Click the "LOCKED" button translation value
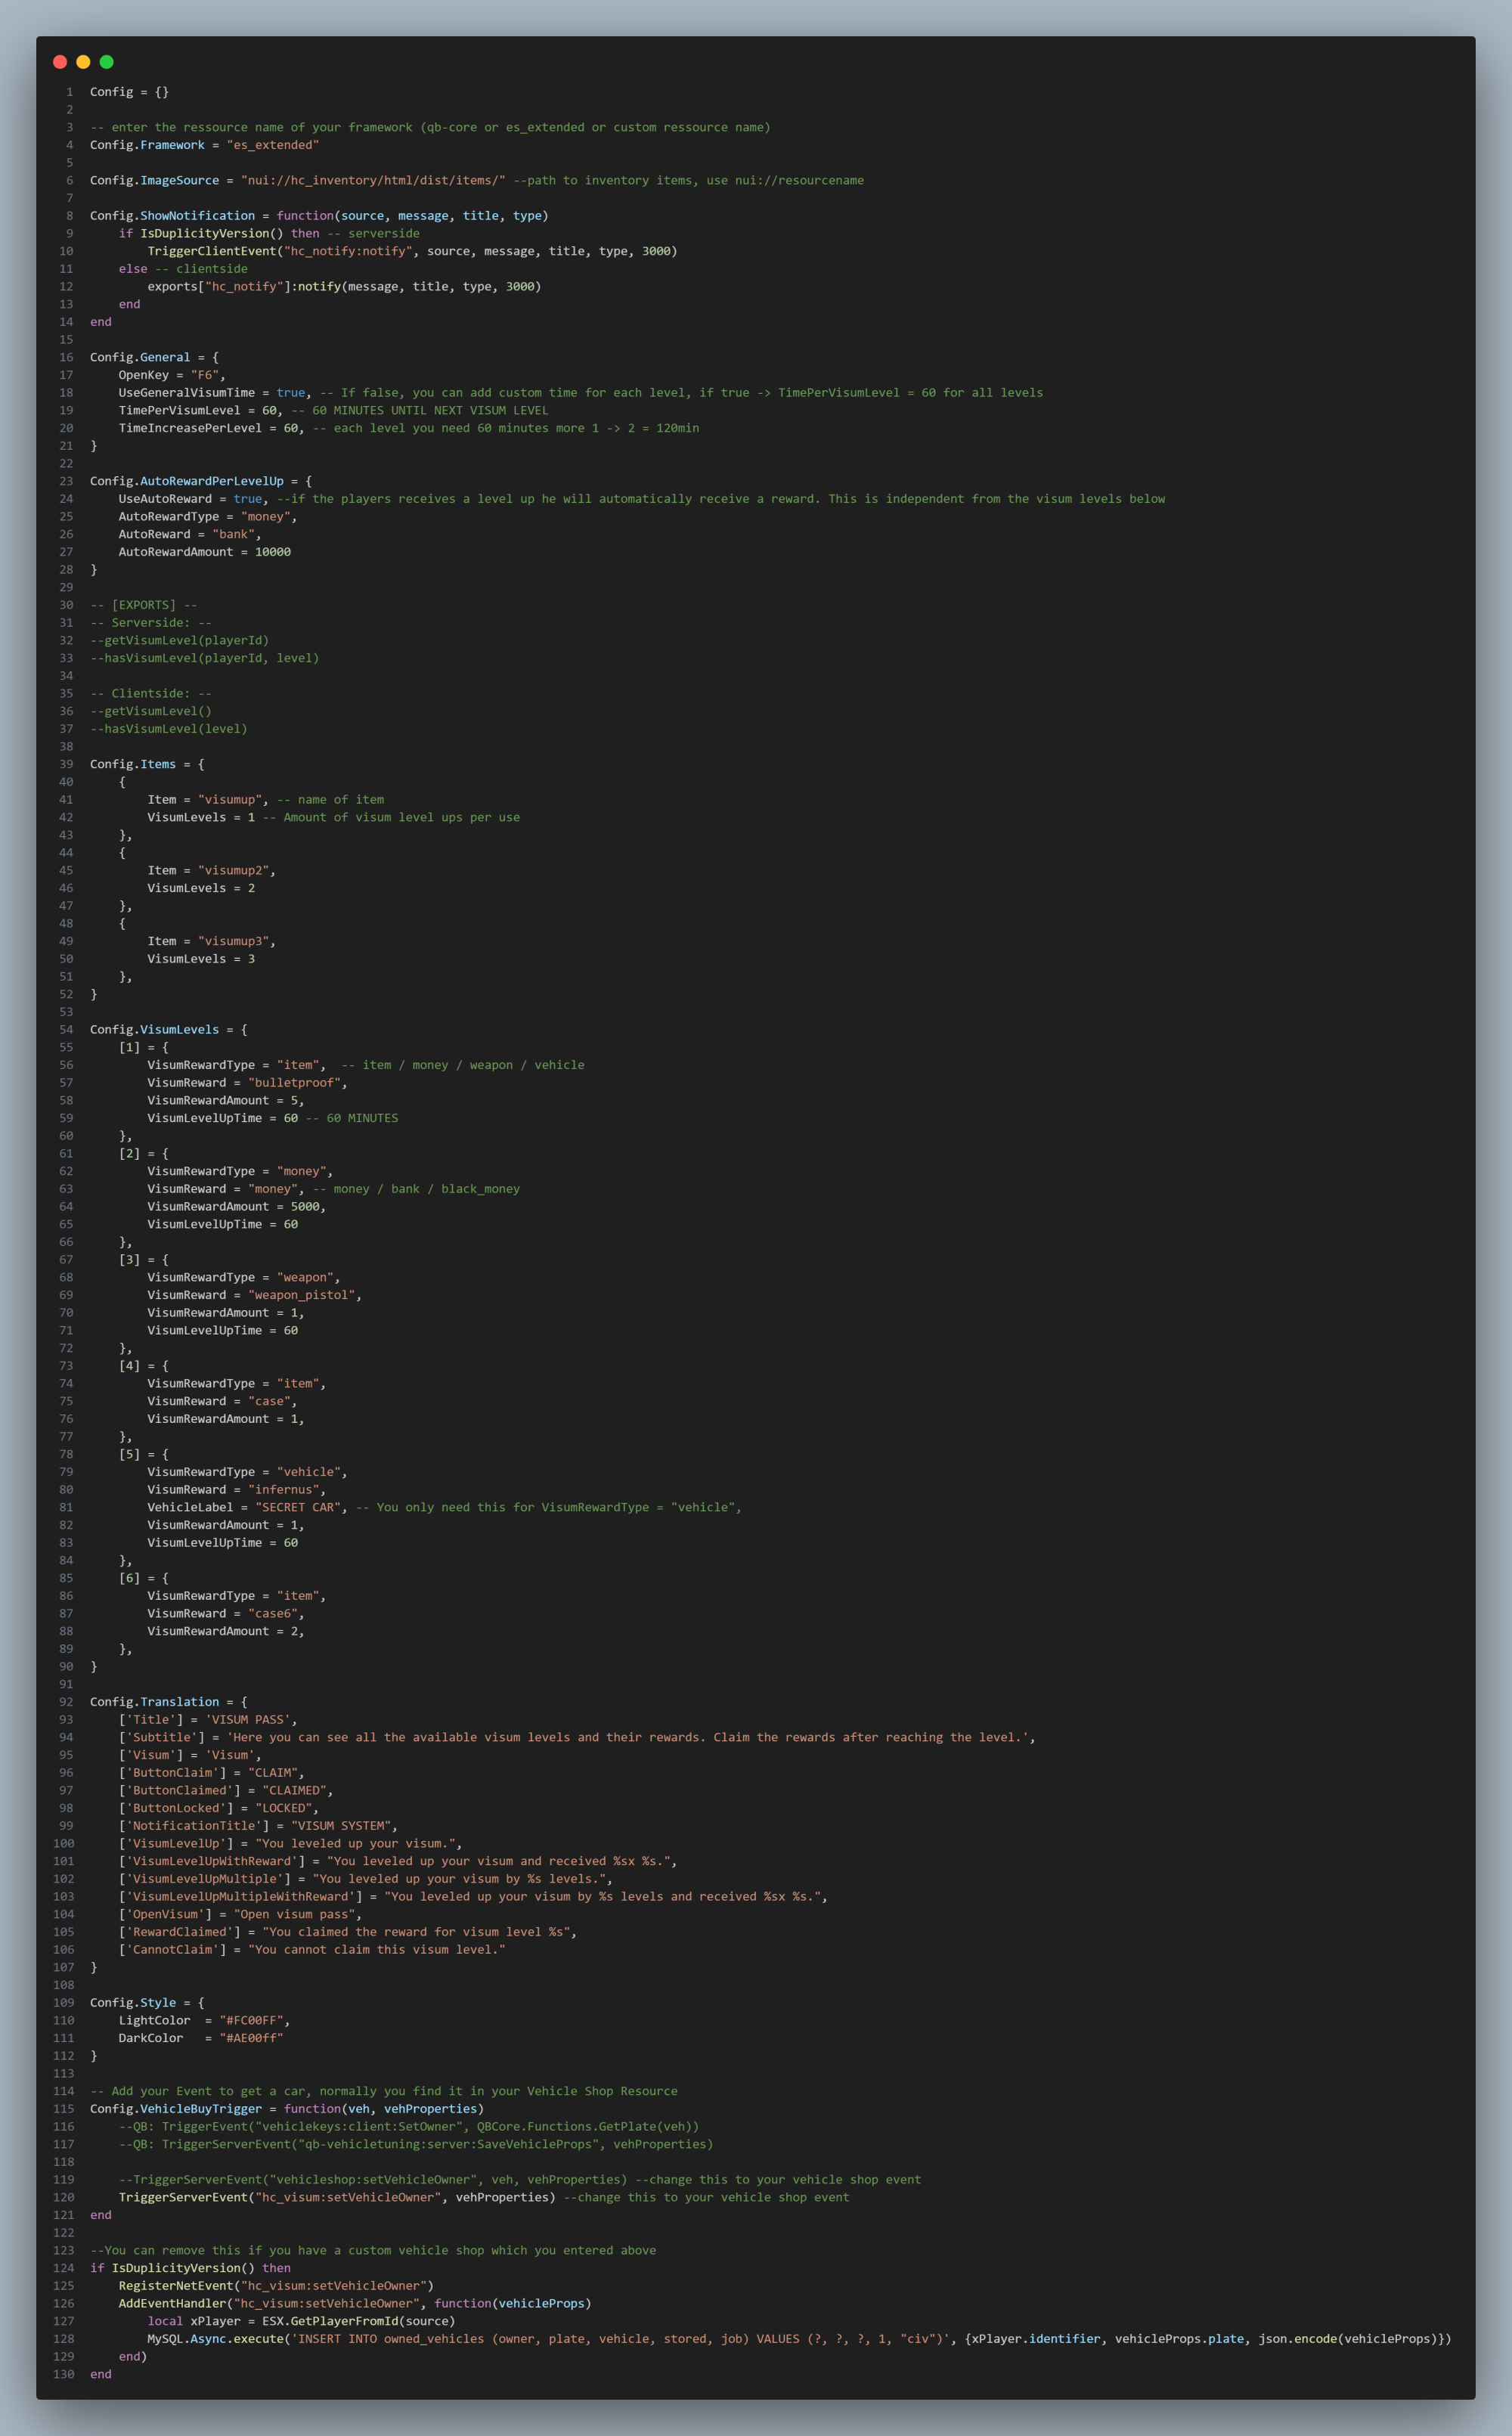 tap(284, 1808)
